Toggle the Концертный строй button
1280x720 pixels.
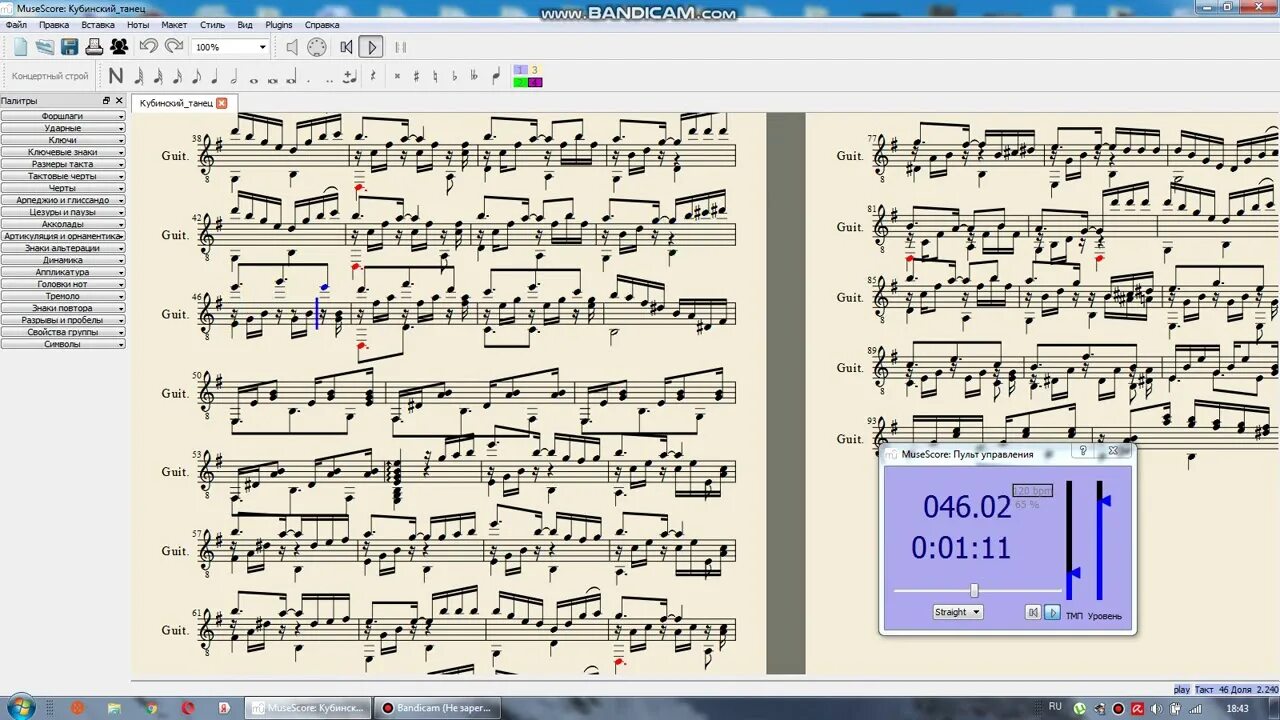click(x=50, y=76)
